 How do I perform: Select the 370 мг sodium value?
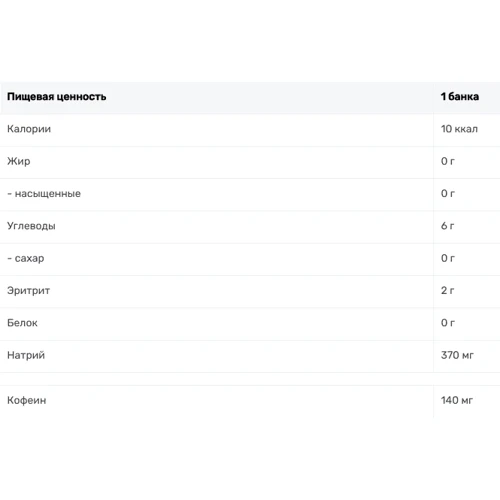click(x=457, y=355)
